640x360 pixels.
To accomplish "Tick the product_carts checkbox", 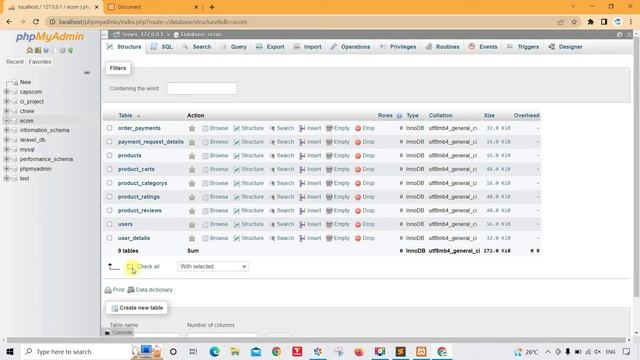I will (109, 169).
